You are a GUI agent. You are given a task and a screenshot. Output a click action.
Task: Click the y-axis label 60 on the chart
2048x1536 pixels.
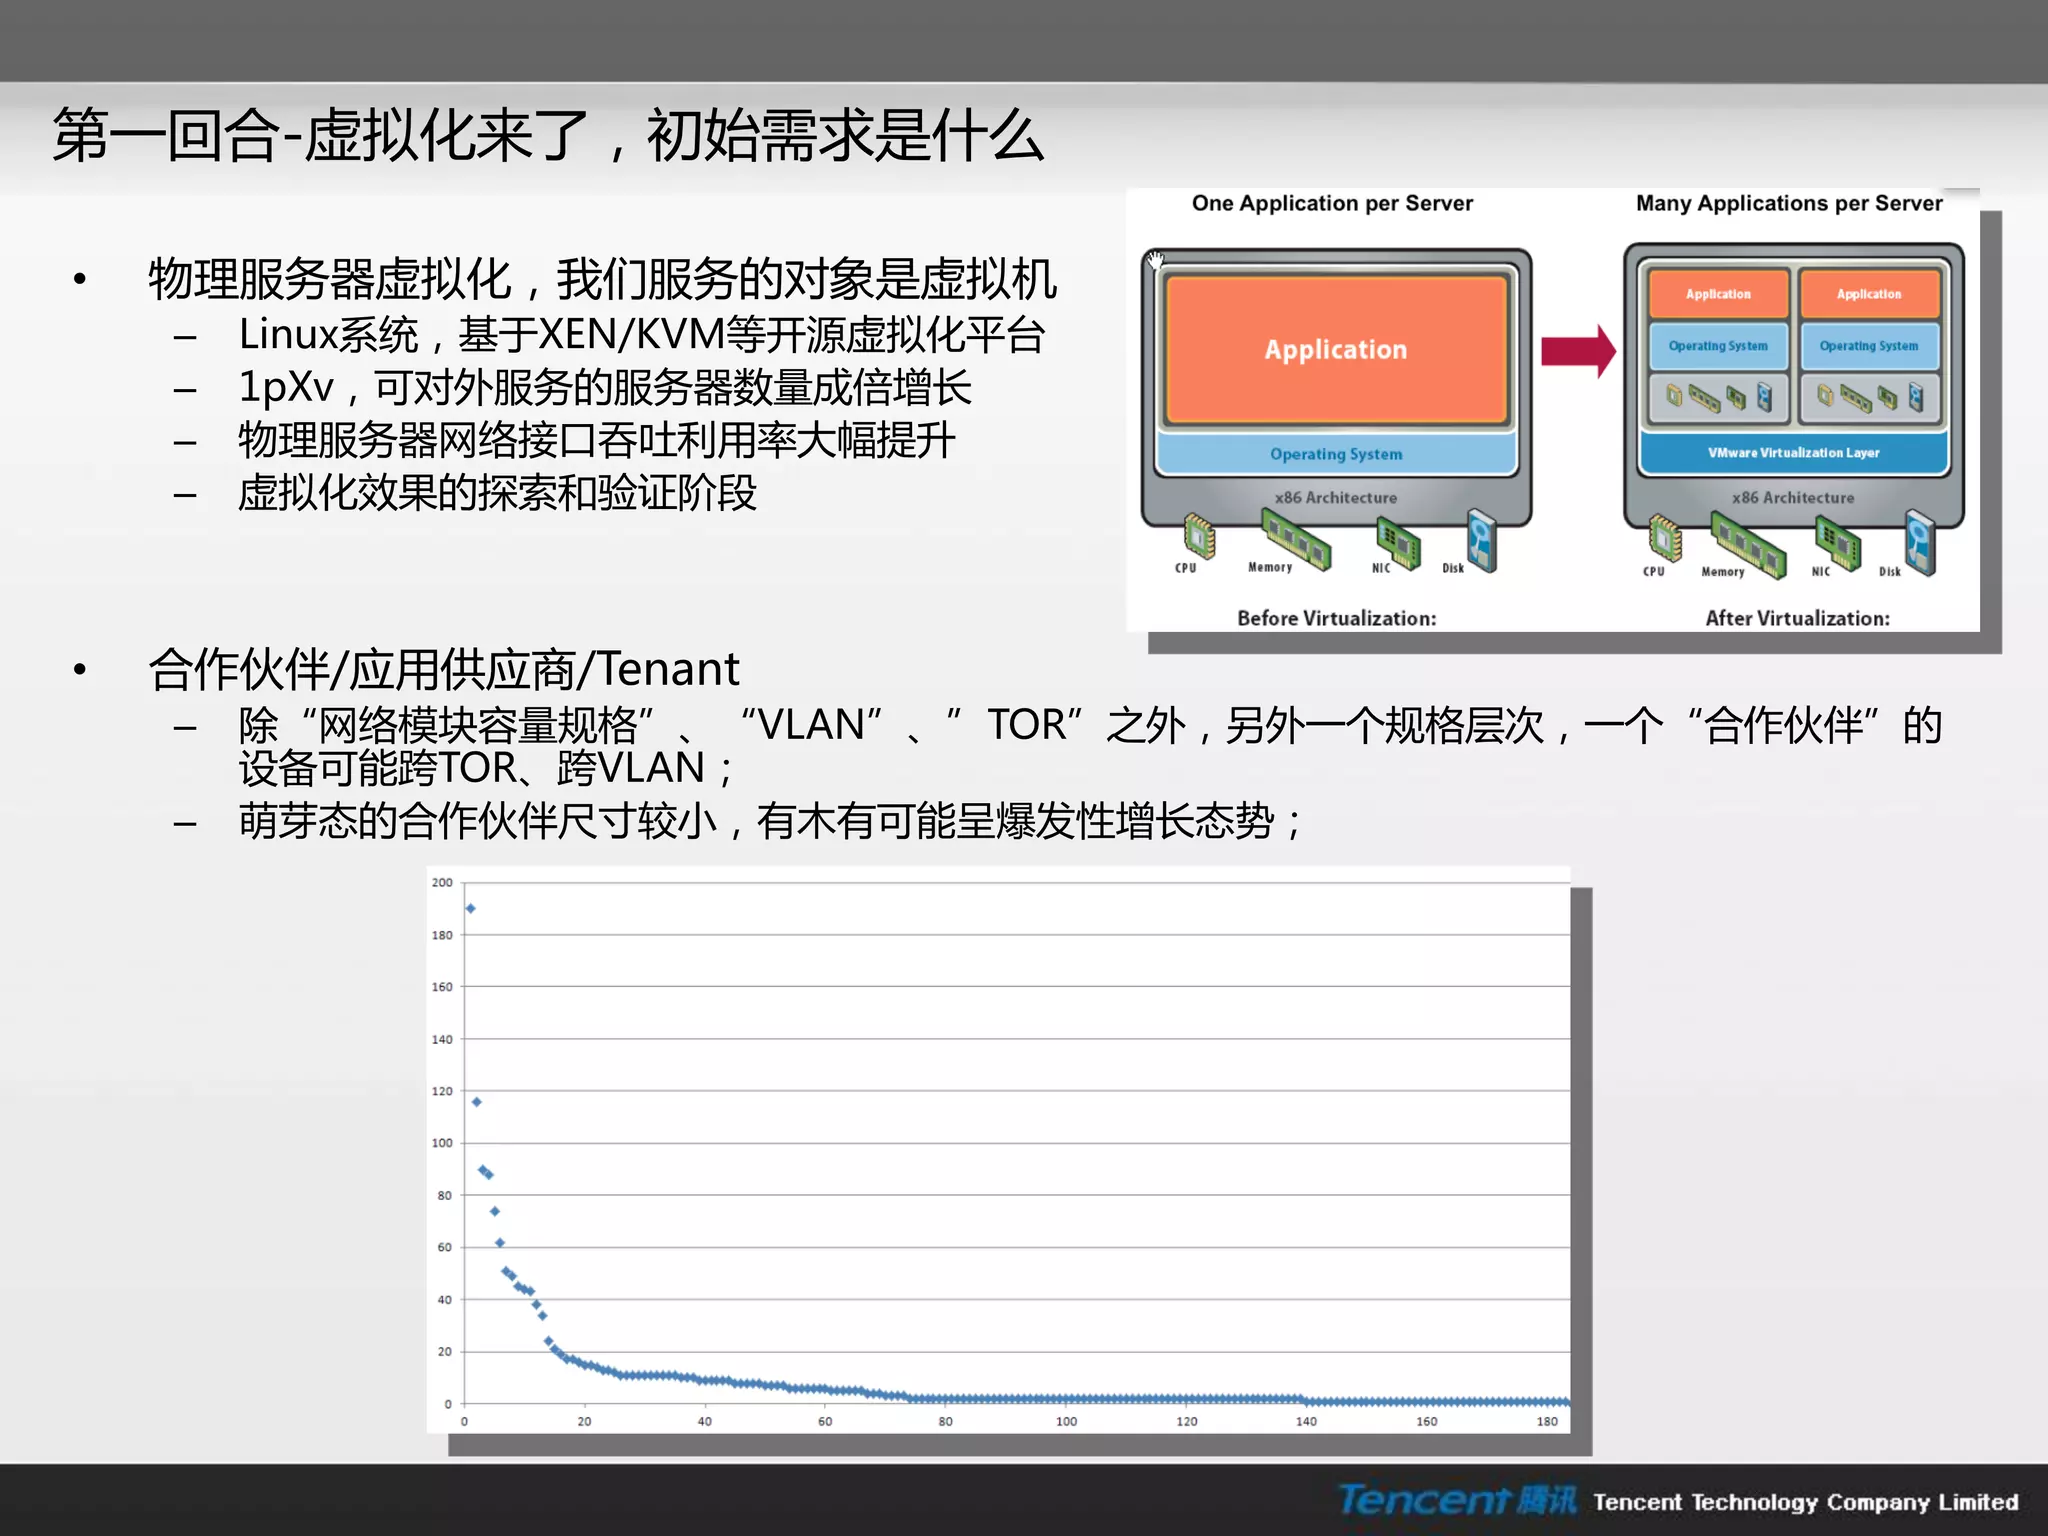[x=445, y=1248]
